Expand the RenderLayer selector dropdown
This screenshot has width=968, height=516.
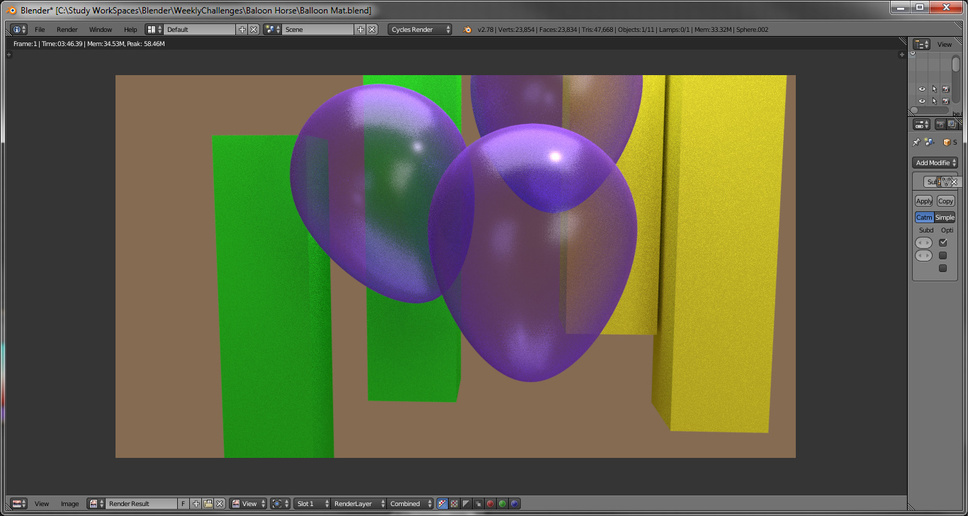pos(358,504)
